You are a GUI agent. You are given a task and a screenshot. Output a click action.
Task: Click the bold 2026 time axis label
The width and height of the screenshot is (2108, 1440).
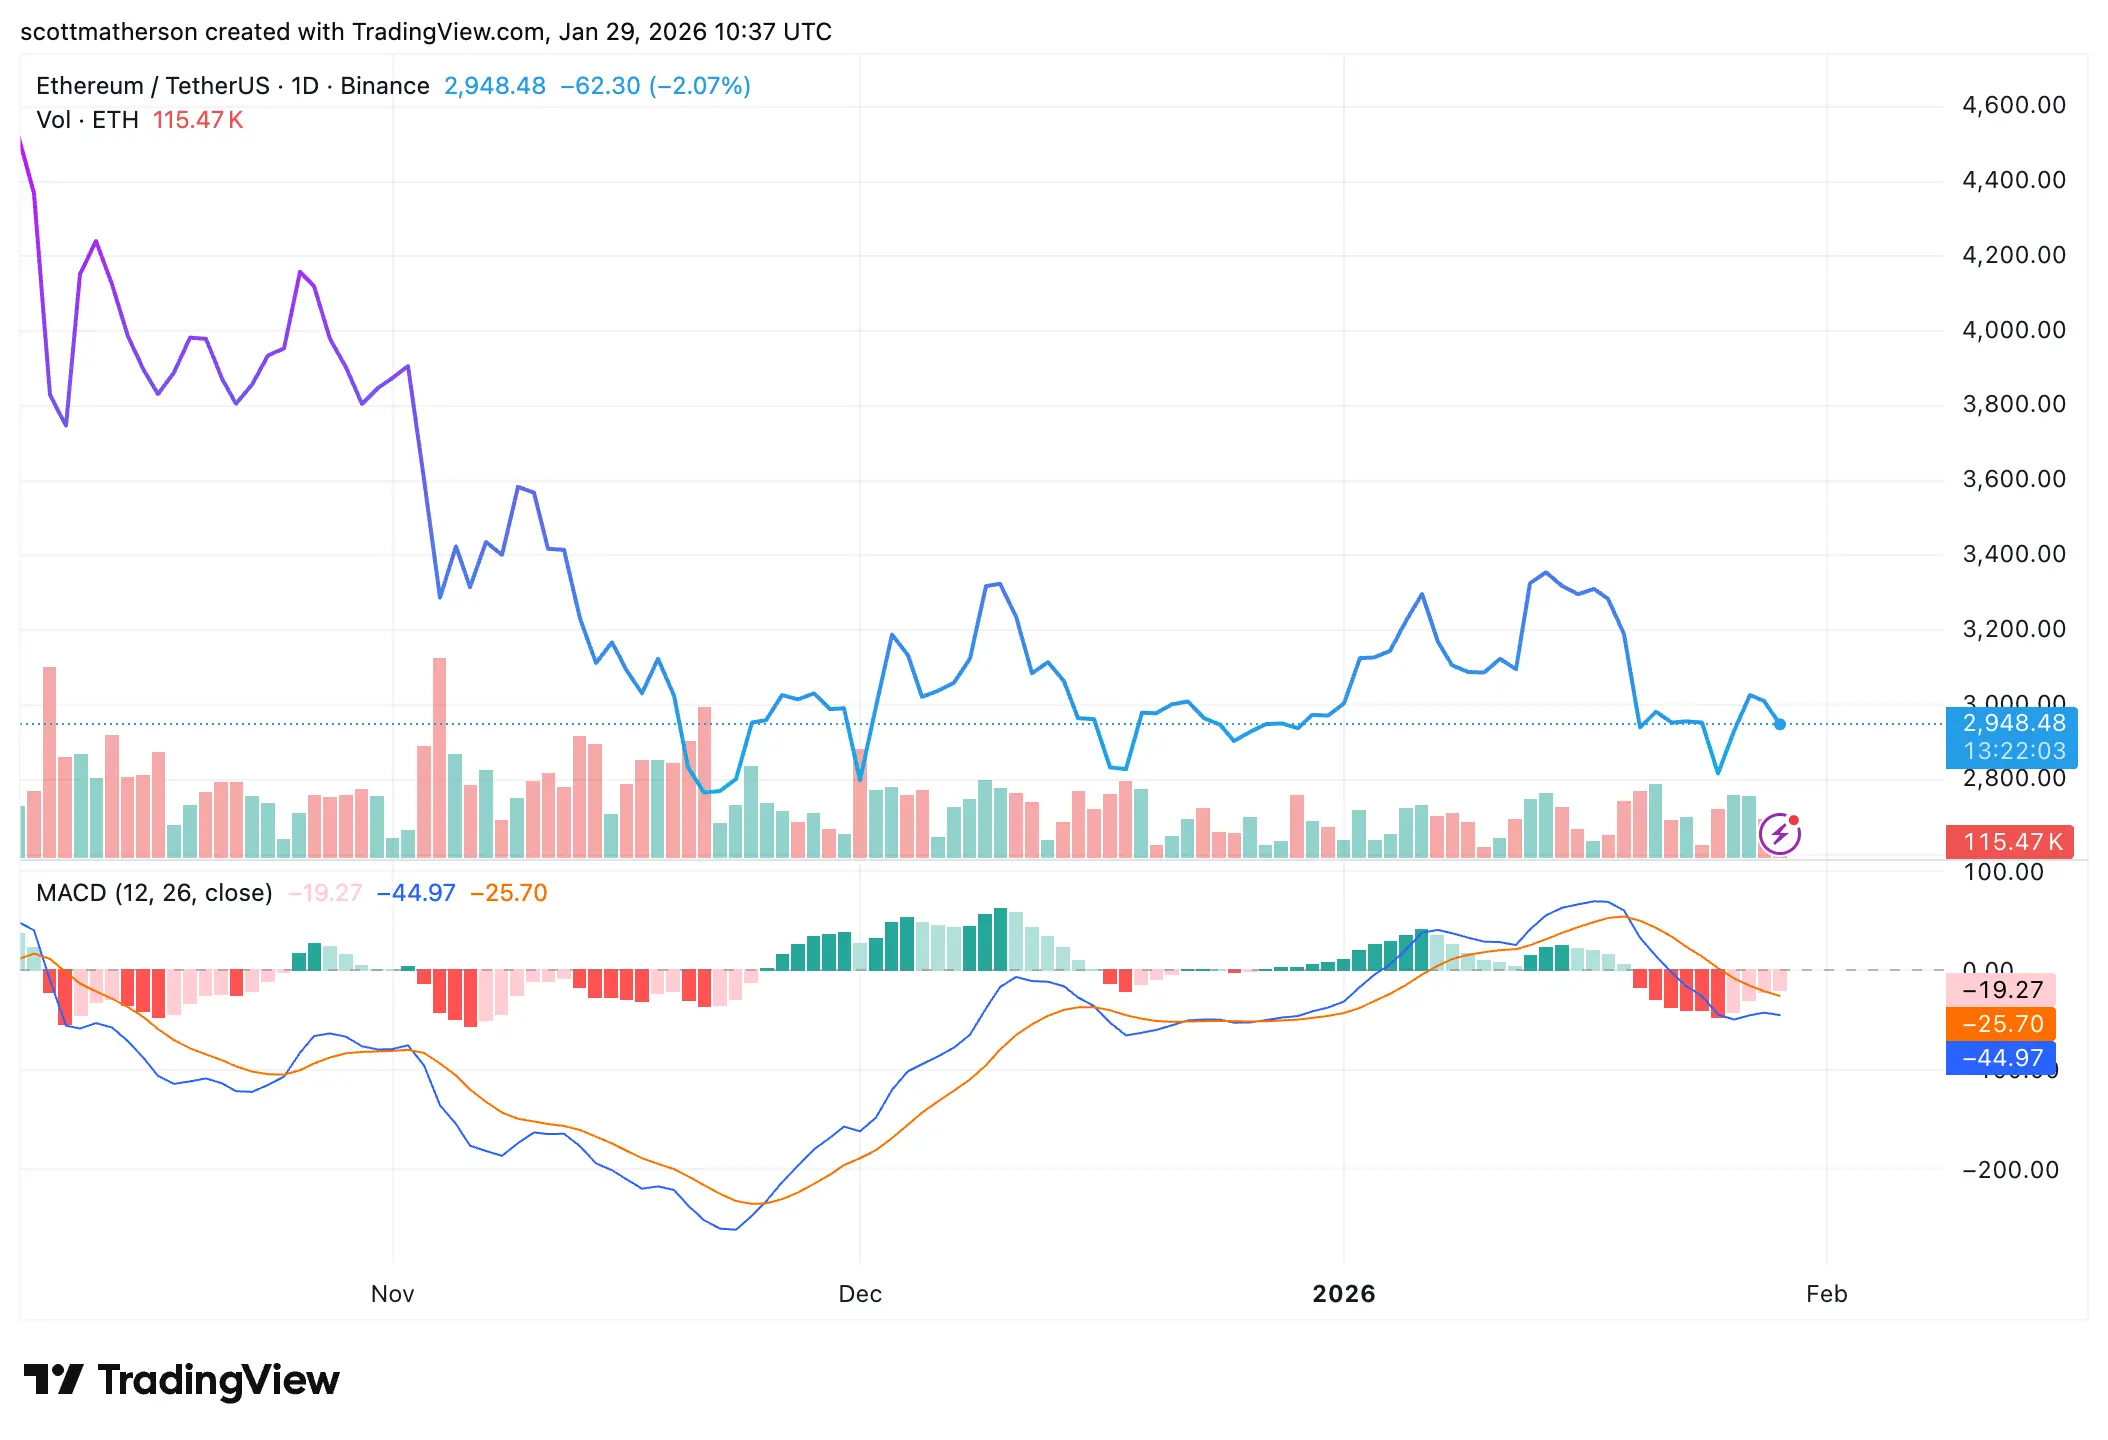click(x=1343, y=1294)
